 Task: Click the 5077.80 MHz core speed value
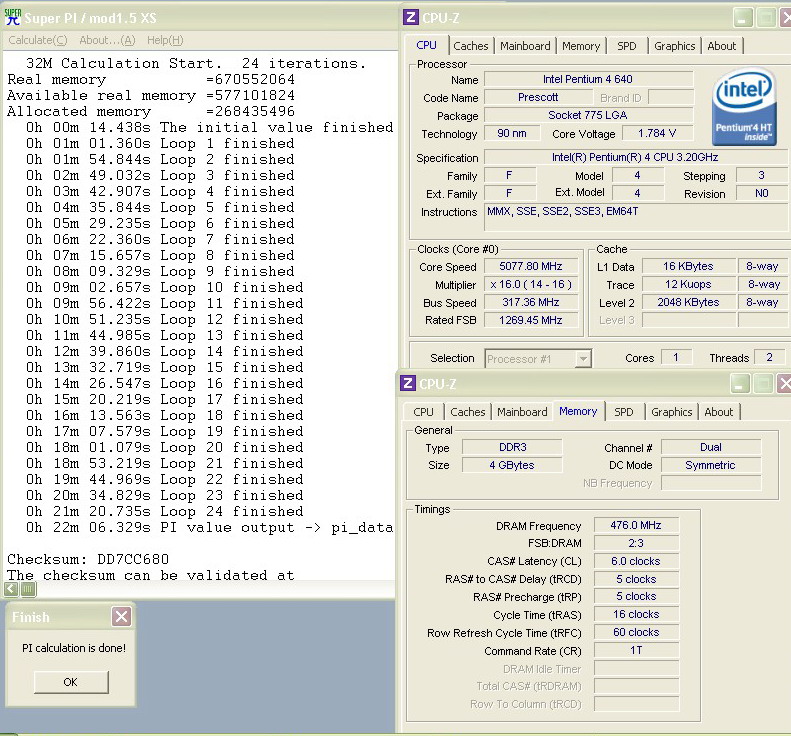point(531,266)
